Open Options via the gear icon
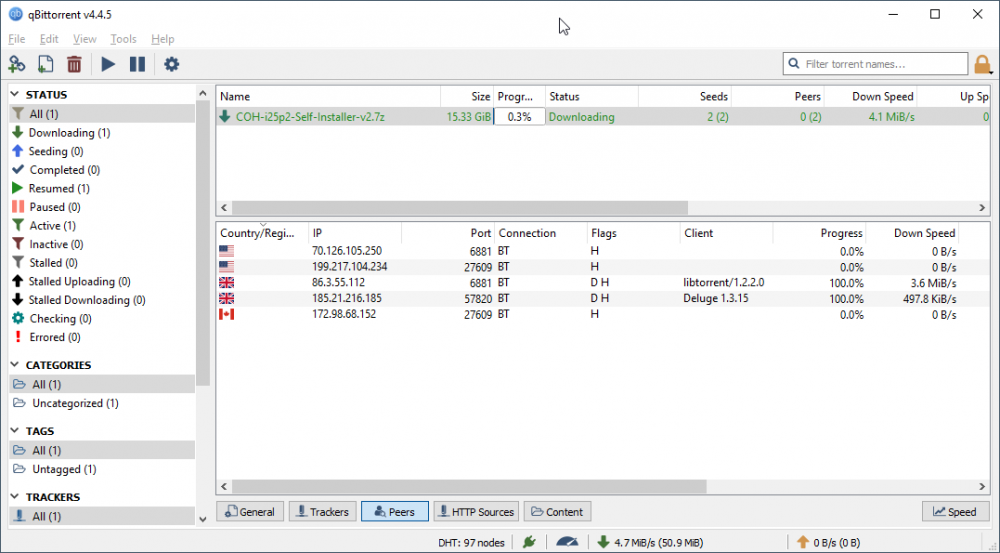Image resolution: width=1000 pixels, height=553 pixels. click(171, 64)
